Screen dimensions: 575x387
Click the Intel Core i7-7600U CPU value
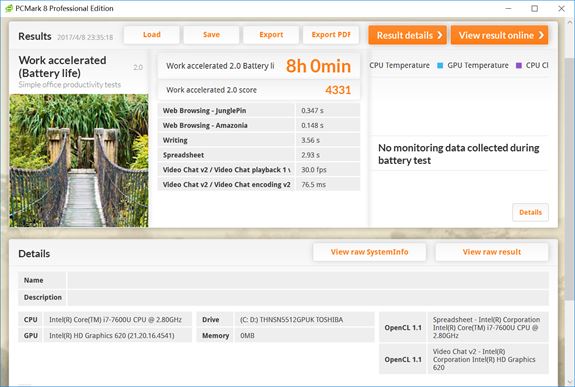pos(115,320)
